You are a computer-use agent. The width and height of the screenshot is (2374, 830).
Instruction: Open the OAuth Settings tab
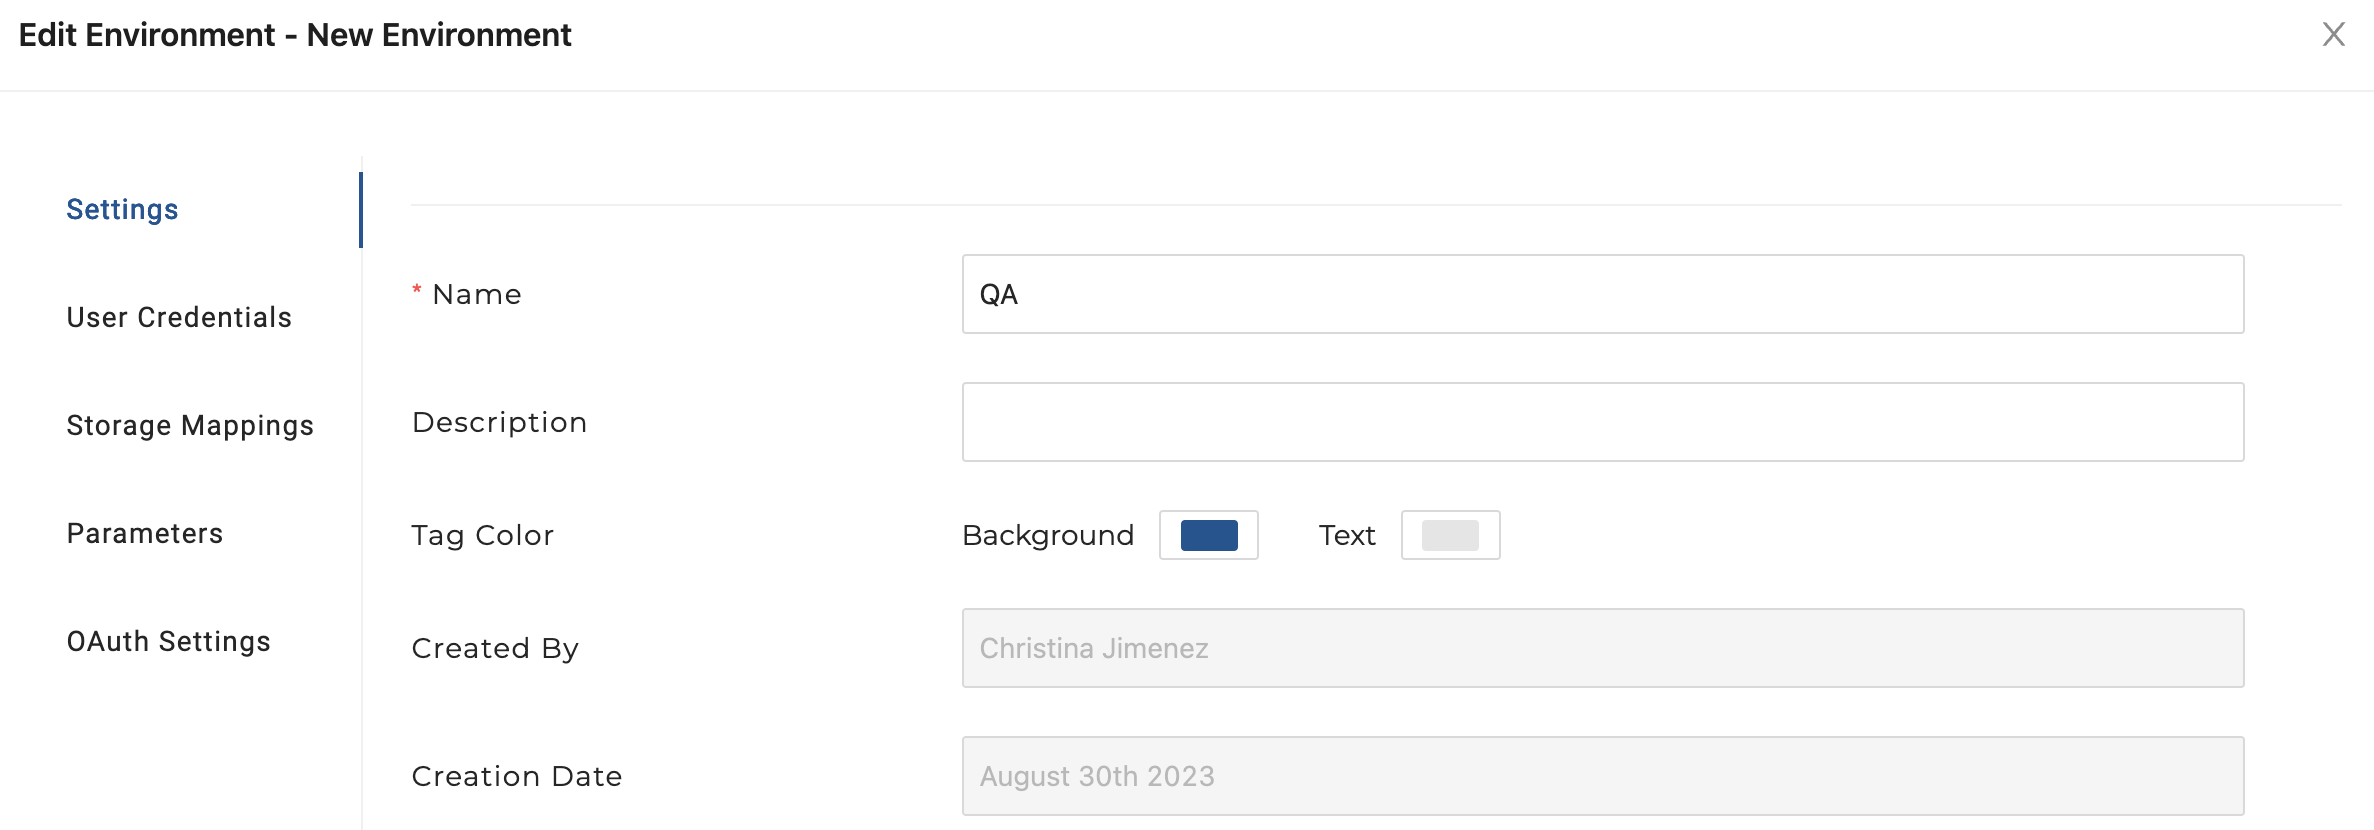[x=169, y=641]
